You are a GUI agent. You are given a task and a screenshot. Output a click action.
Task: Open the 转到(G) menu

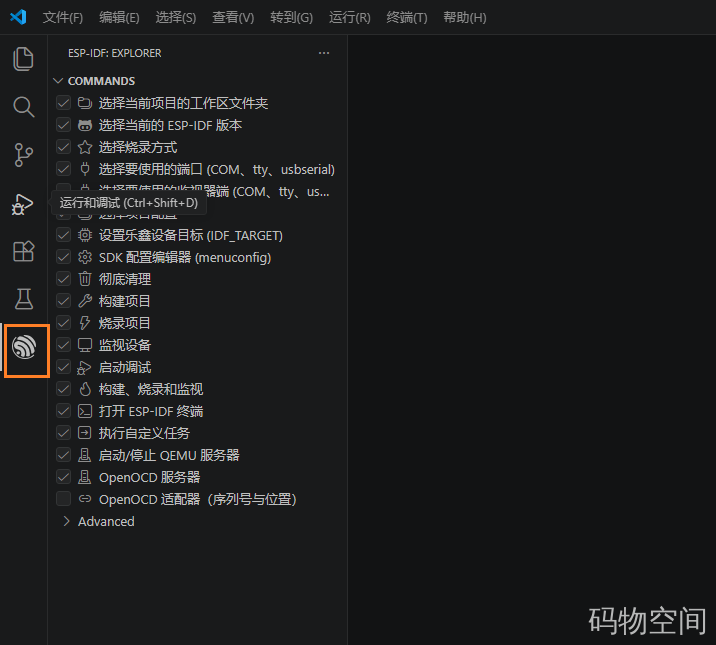(x=291, y=18)
